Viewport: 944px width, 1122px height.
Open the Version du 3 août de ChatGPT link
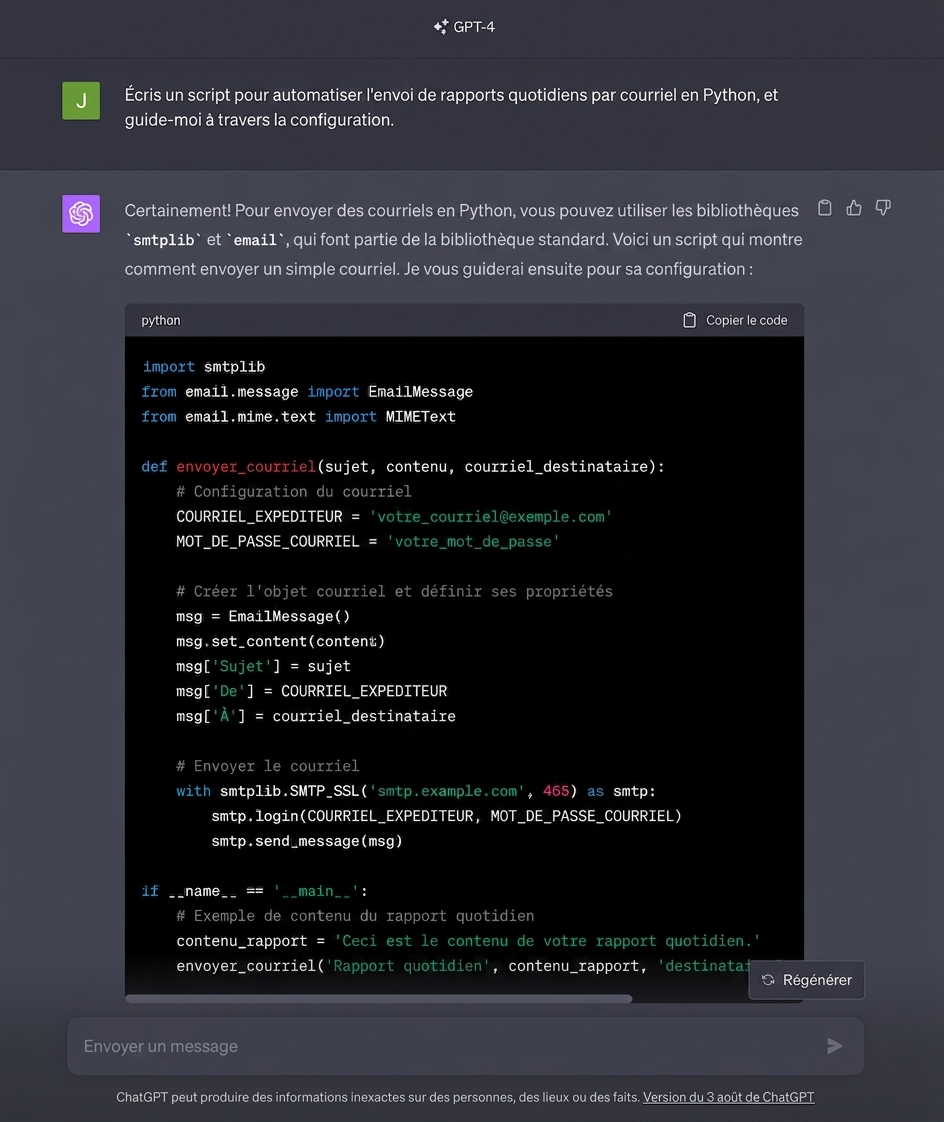point(729,1097)
